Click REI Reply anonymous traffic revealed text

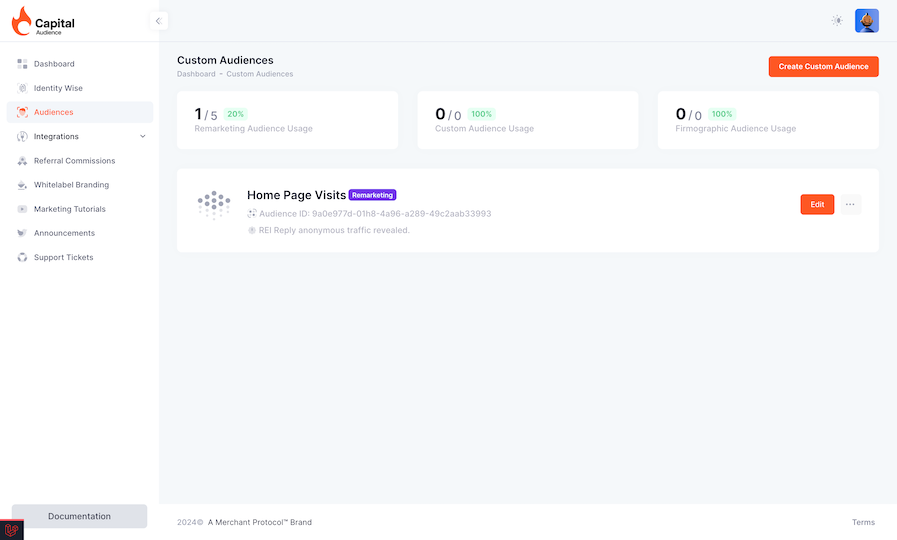click(x=334, y=230)
